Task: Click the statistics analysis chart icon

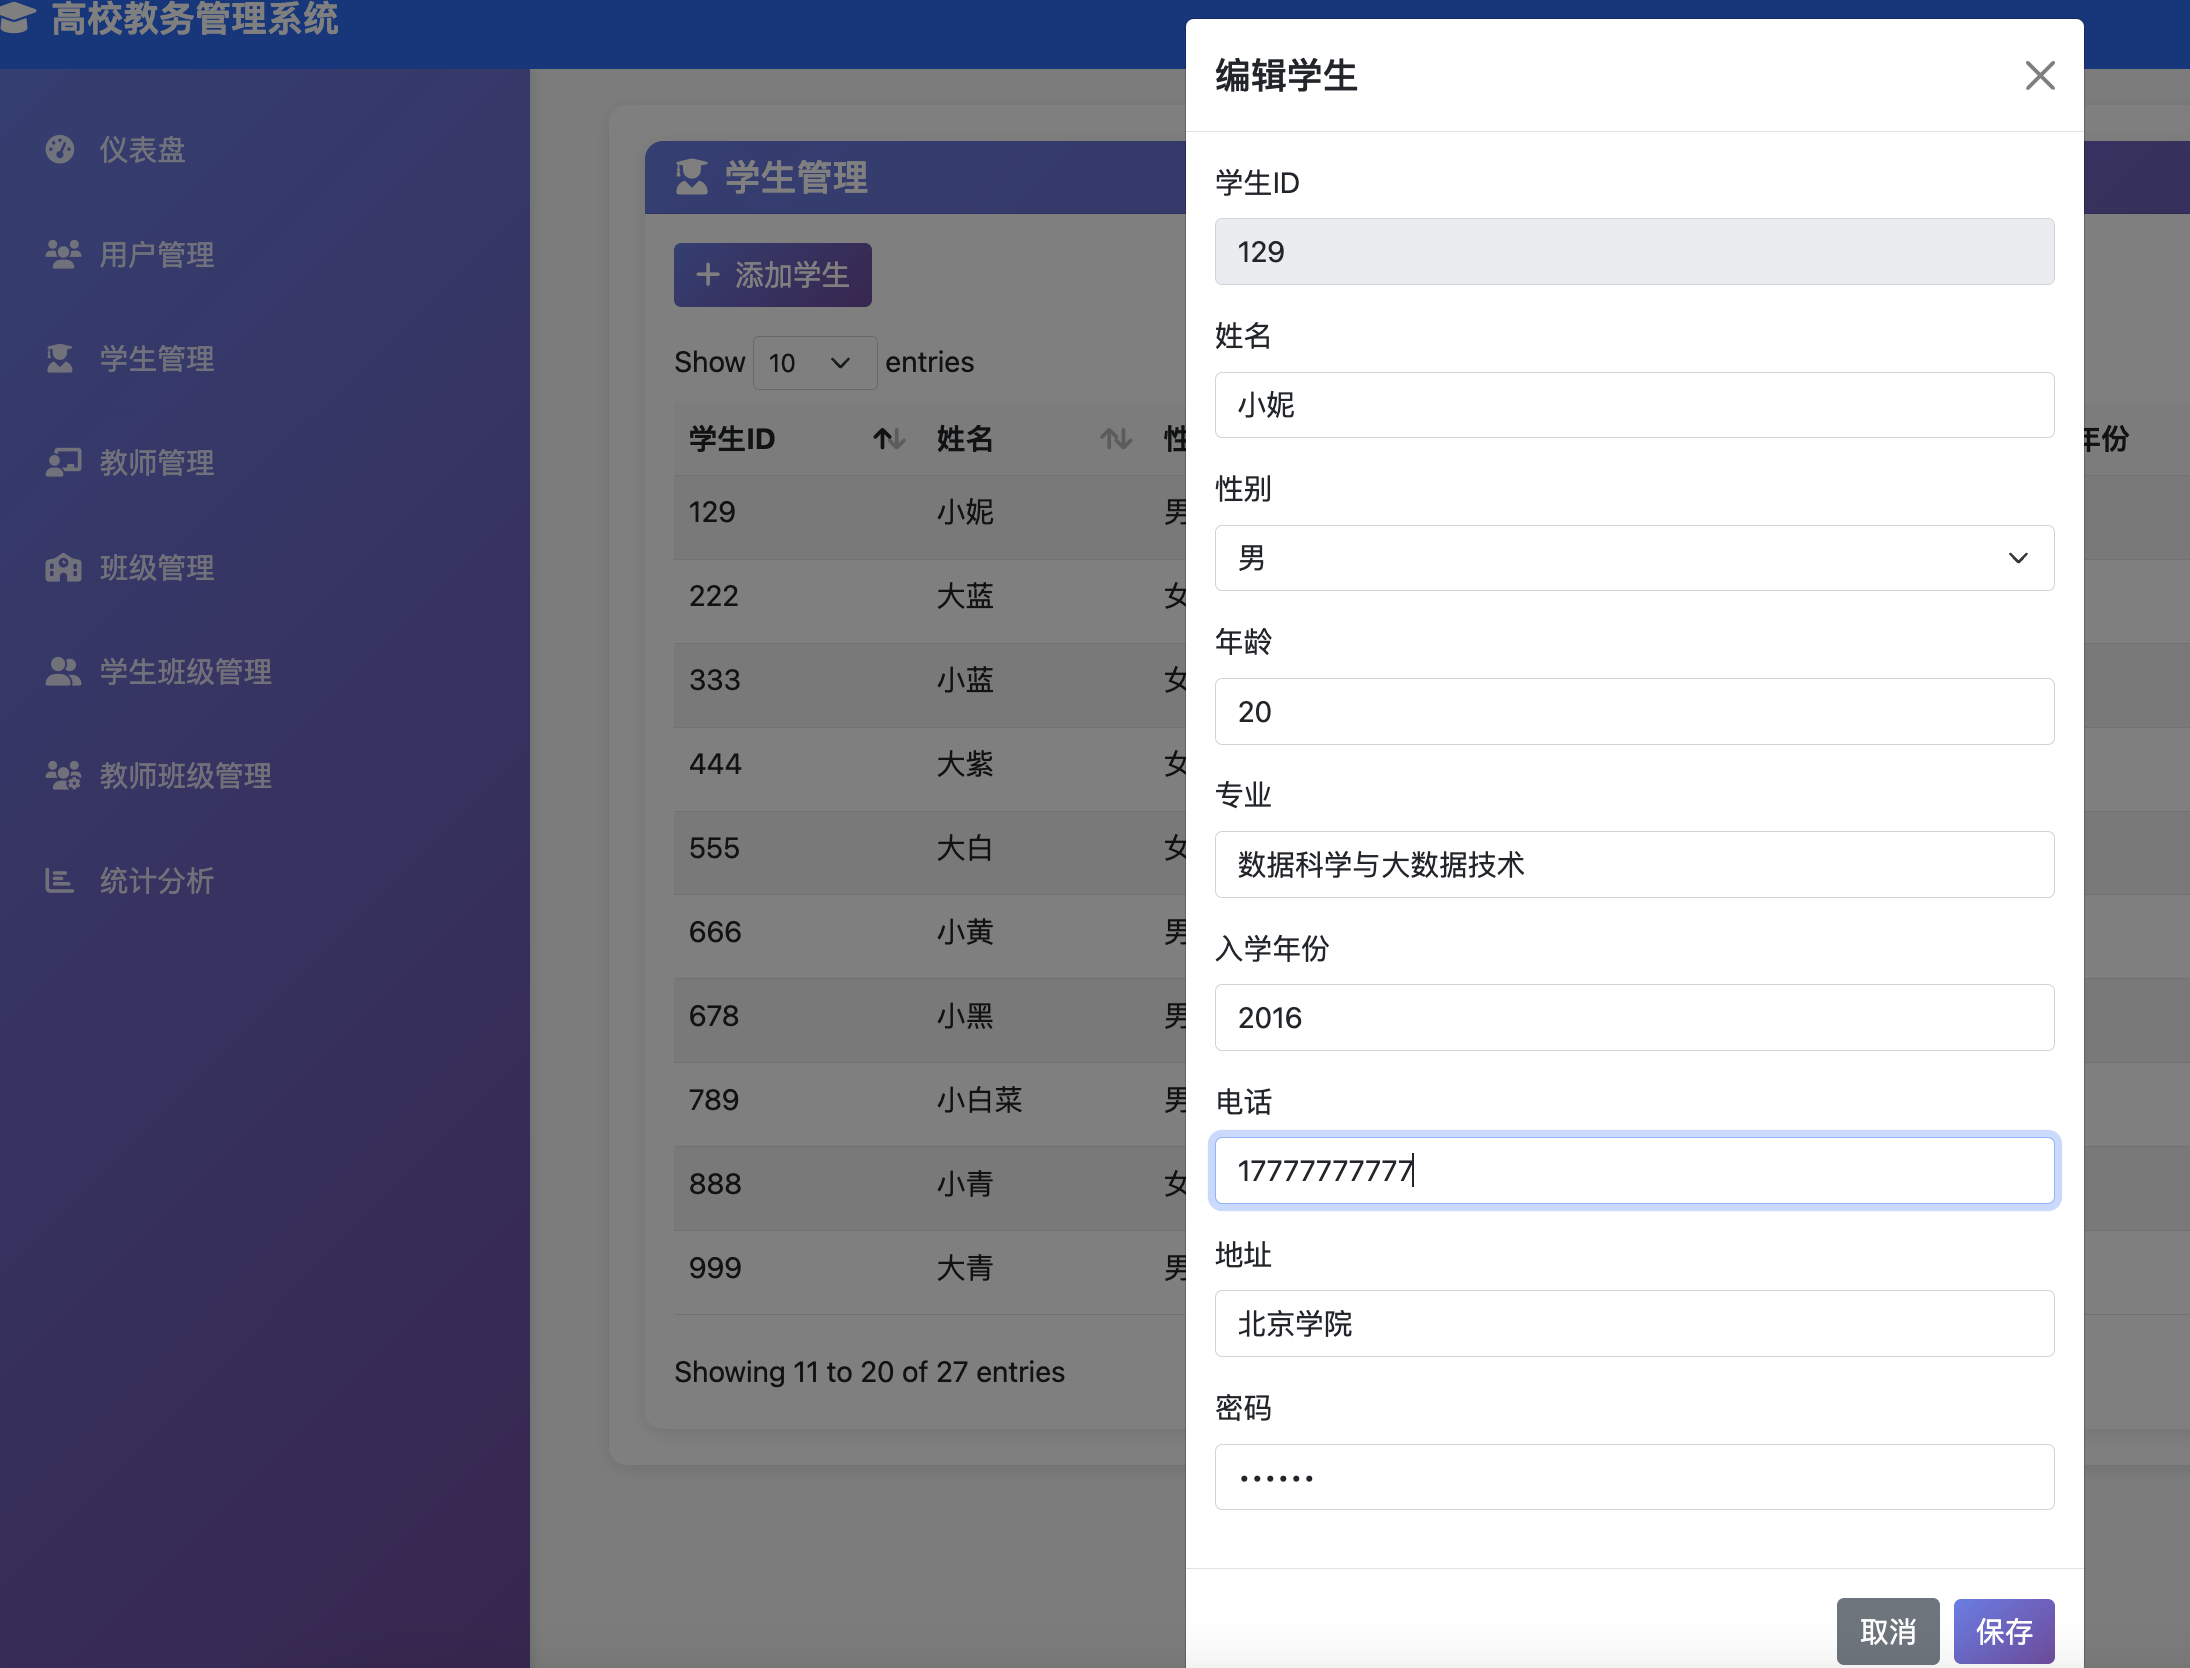Action: 60,881
